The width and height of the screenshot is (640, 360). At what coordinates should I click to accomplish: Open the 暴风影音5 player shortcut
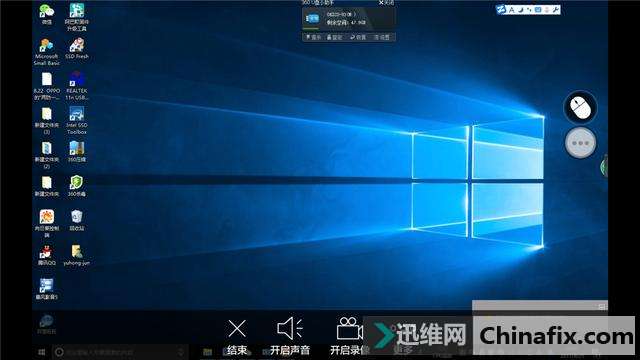(47, 289)
